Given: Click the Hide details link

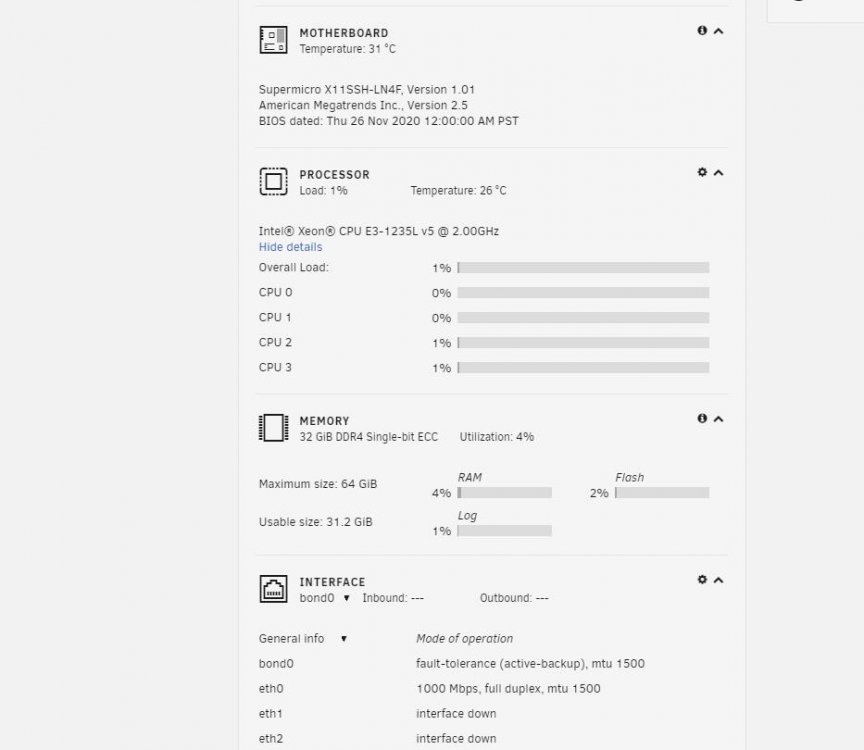Looking at the screenshot, I should 290,247.
